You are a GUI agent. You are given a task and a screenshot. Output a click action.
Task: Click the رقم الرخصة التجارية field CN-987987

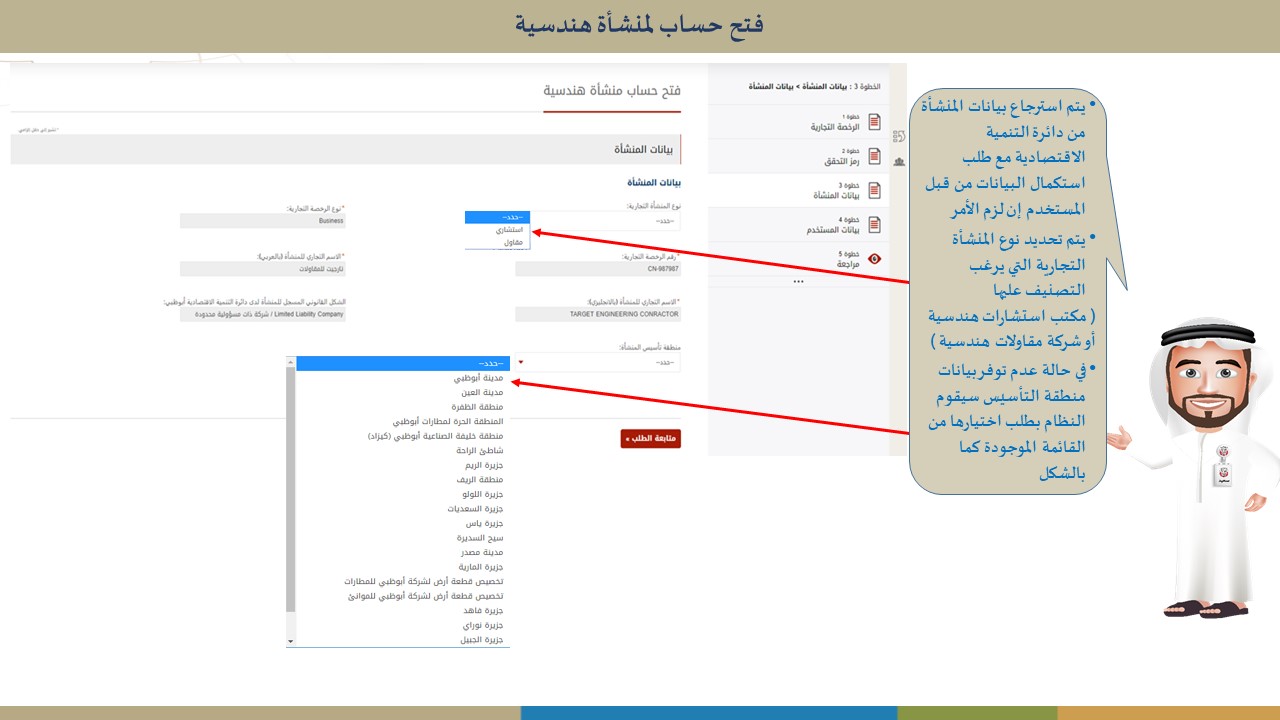coord(597,268)
